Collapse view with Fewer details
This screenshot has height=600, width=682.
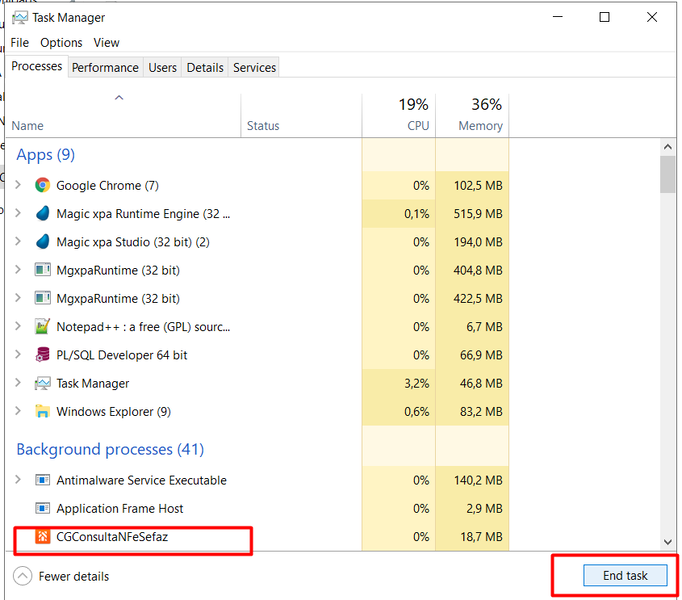pyautogui.click(x=61, y=576)
